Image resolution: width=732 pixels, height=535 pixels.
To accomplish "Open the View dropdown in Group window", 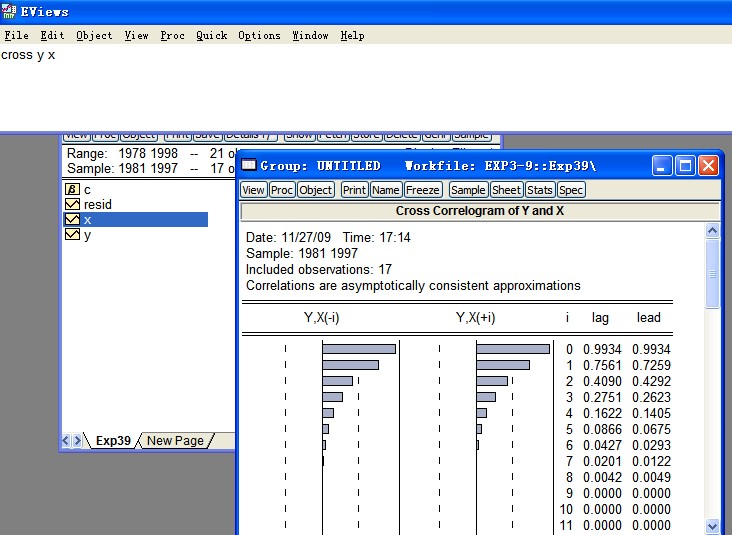I will point(254,190).
